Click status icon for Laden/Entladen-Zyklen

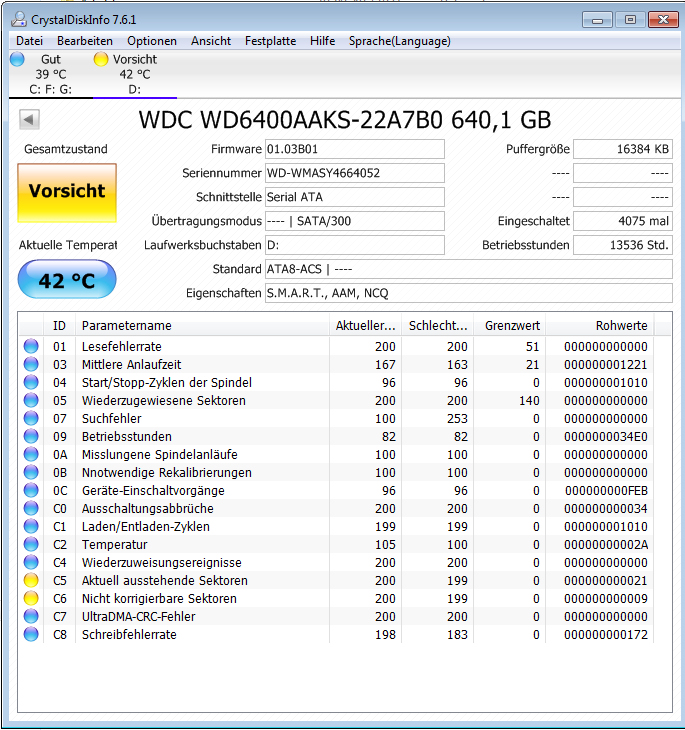(x=31, y=526)
